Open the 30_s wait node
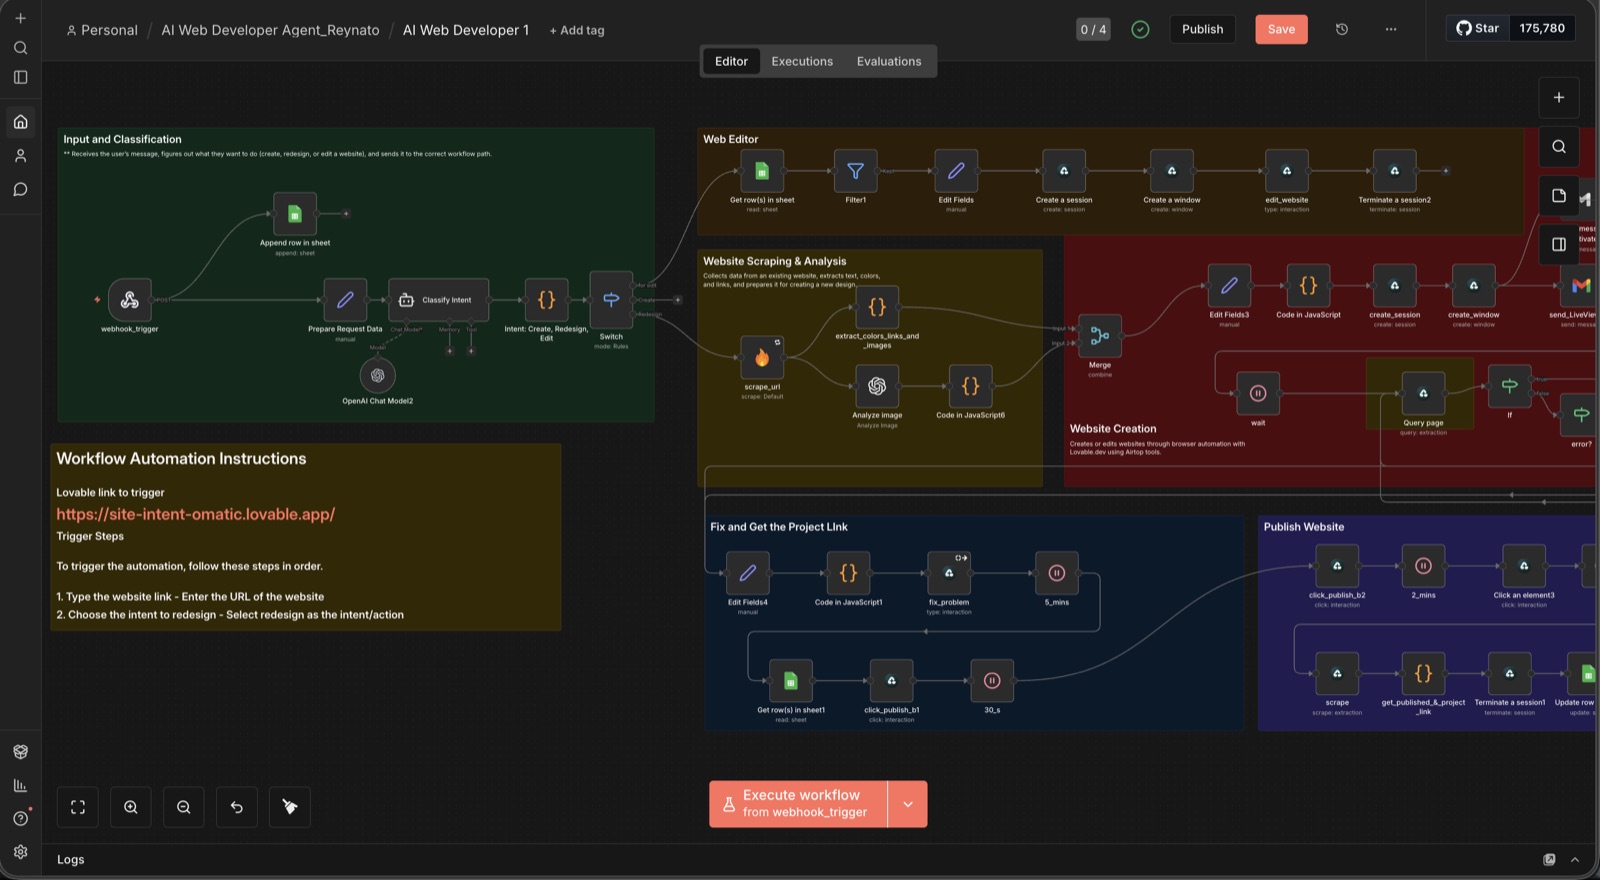Viewport: 1600px width, 880px height. [x=992, y=681]
